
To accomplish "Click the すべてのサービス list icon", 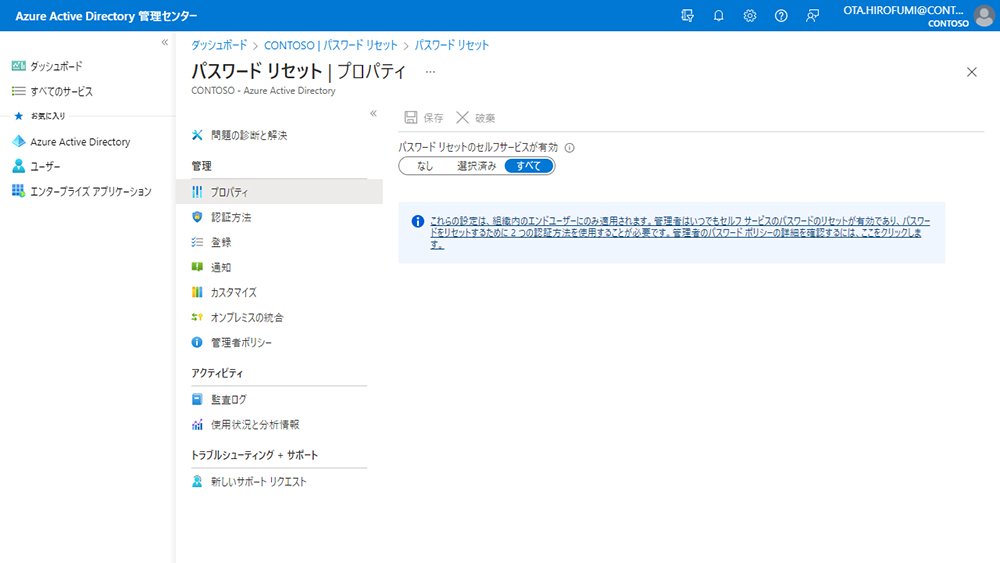I will [x=18, y=91].
